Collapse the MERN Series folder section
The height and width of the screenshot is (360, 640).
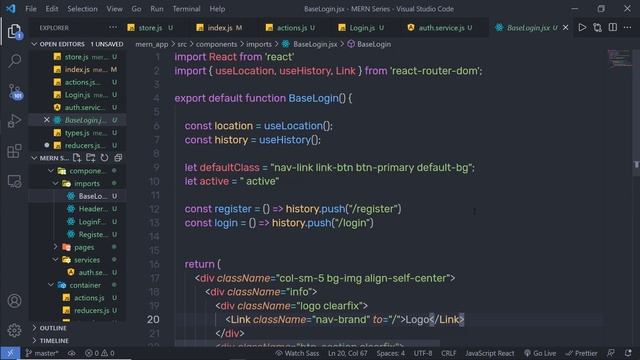[x=50, y=158]
